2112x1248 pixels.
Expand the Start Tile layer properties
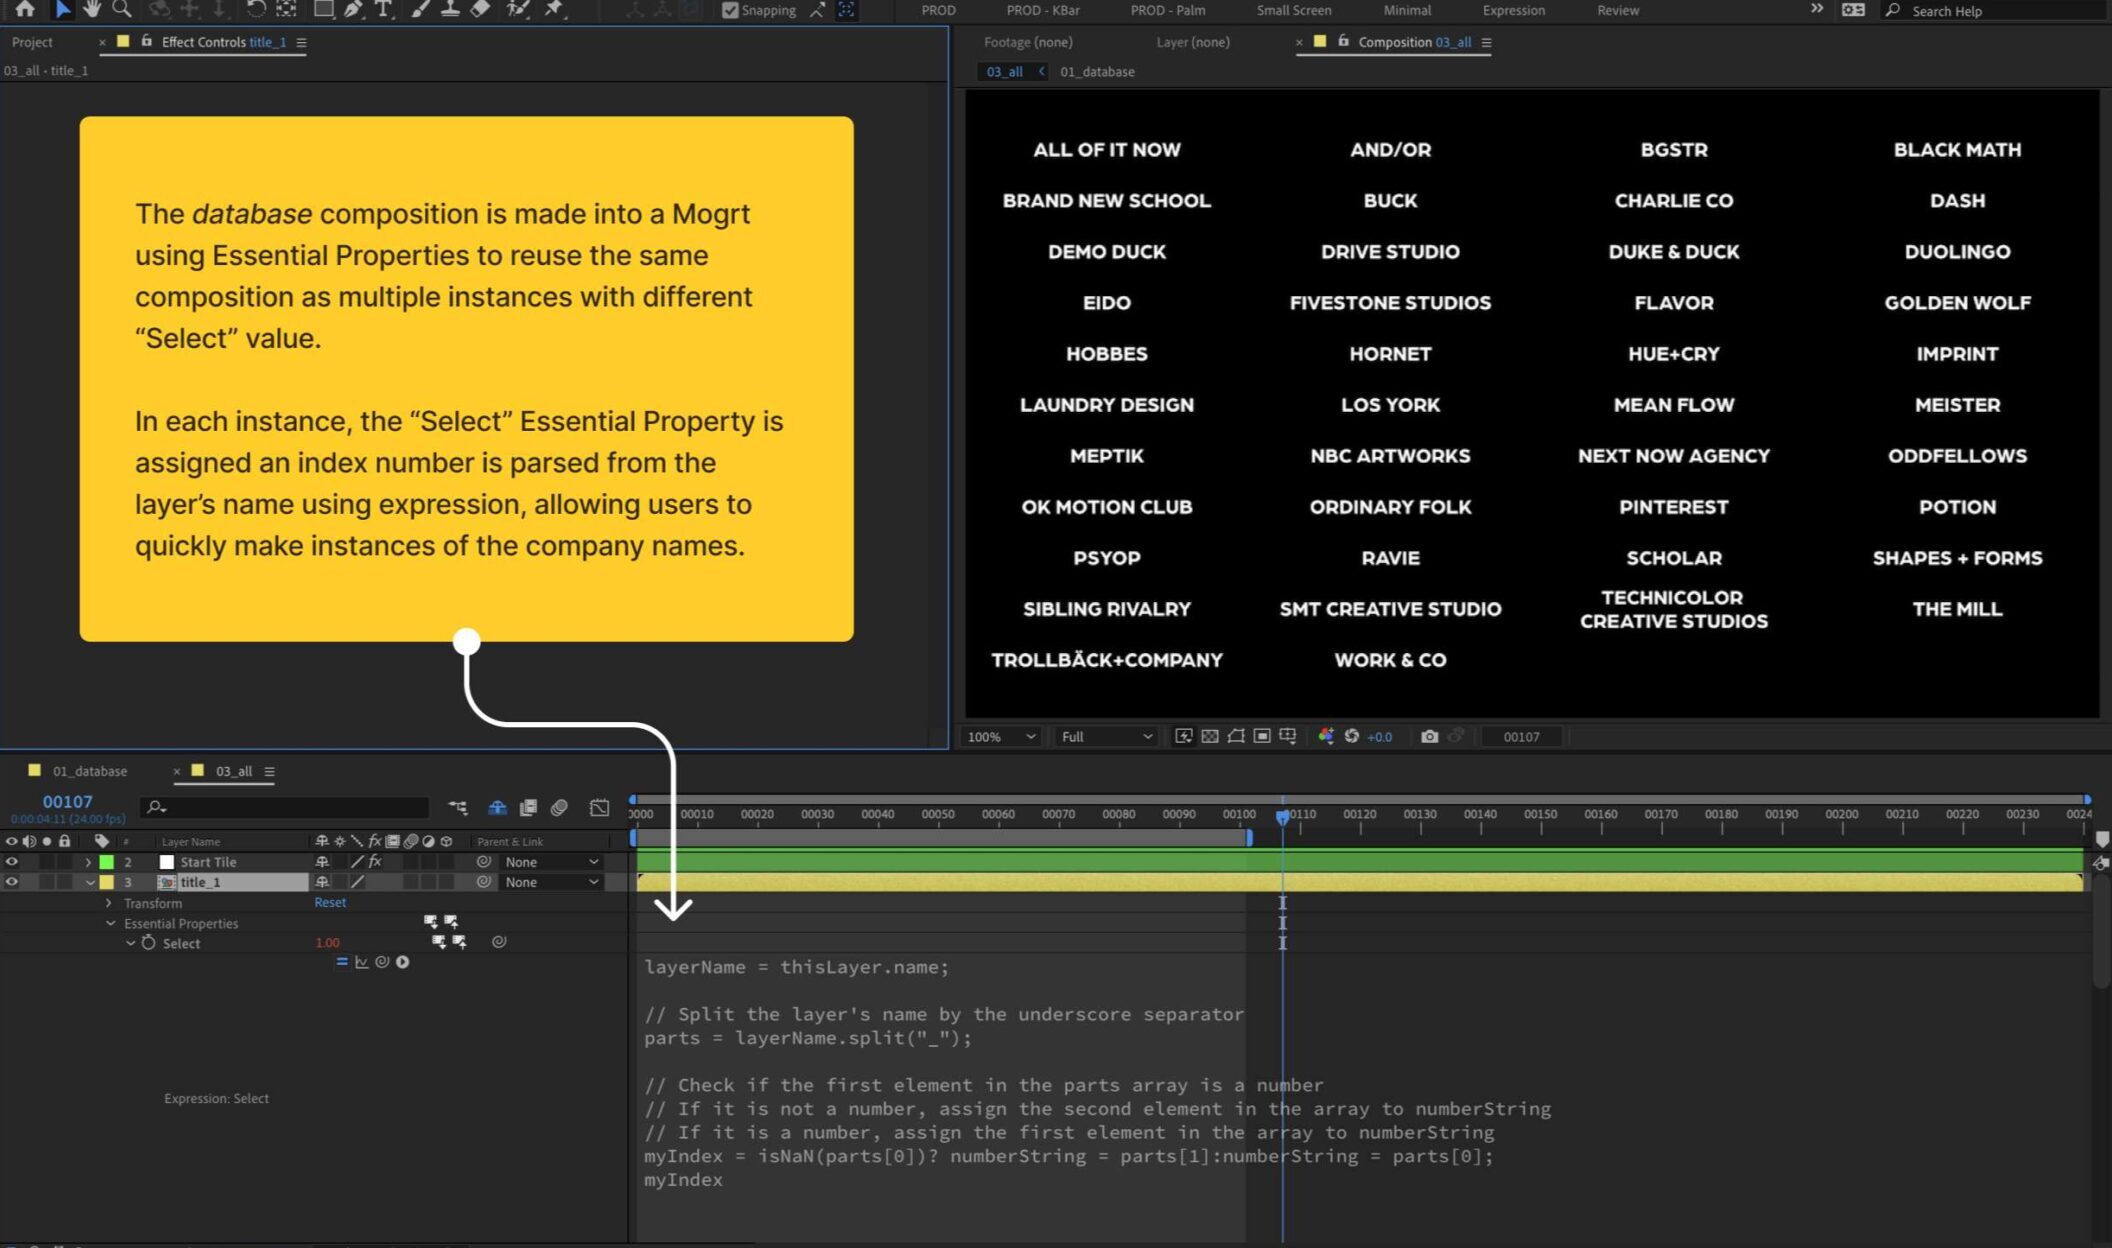89,862
